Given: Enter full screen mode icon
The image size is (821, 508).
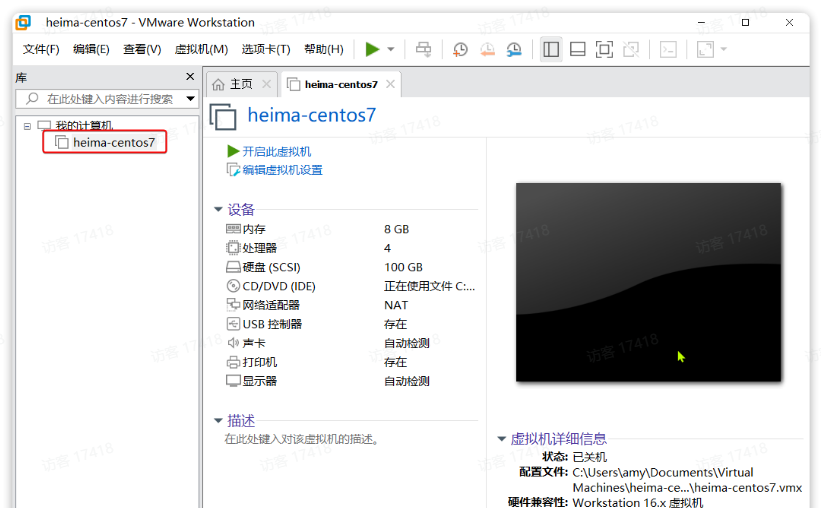Looking at the screenshot, I should click(x=604, y=49).
